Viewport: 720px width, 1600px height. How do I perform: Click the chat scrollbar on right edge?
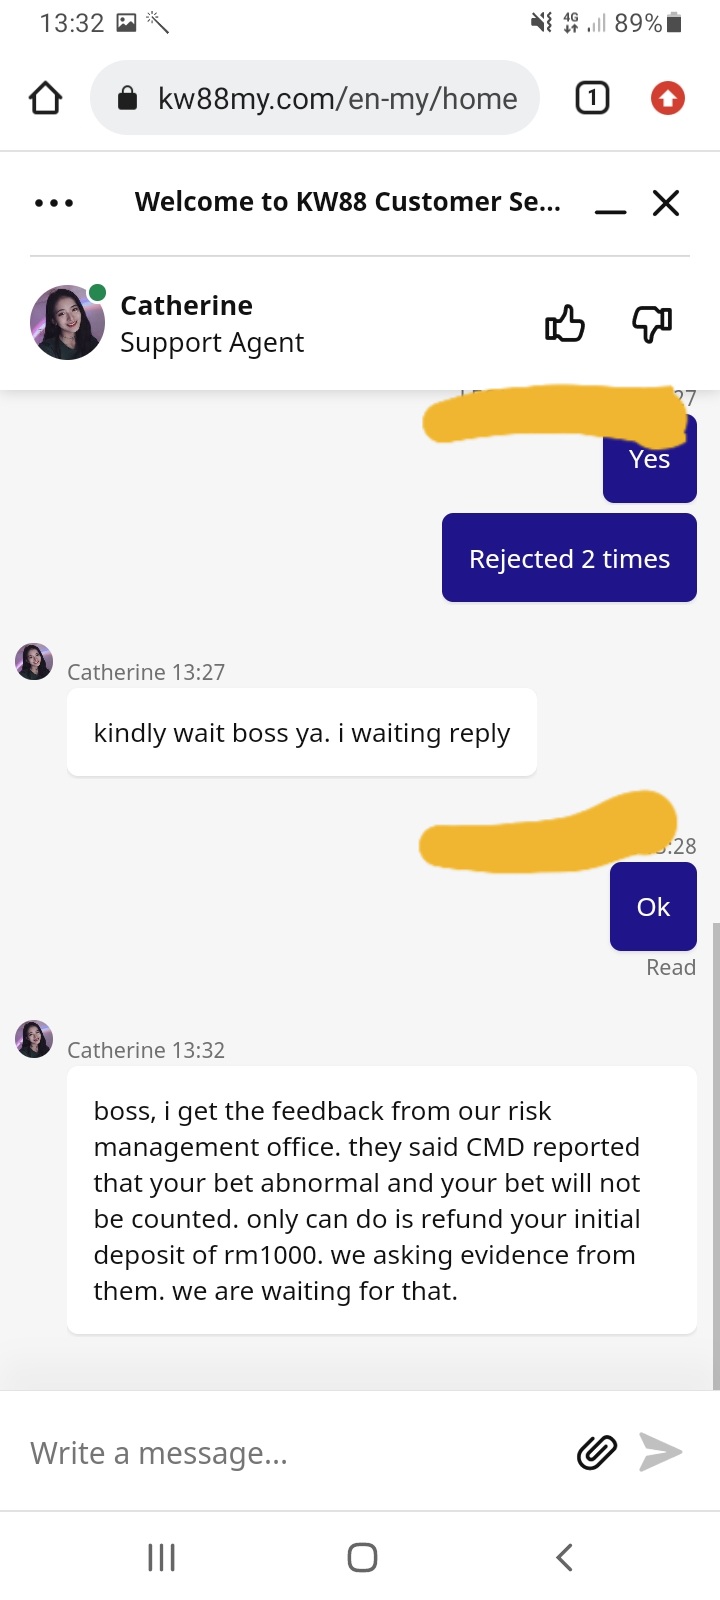pos(716,1155)
